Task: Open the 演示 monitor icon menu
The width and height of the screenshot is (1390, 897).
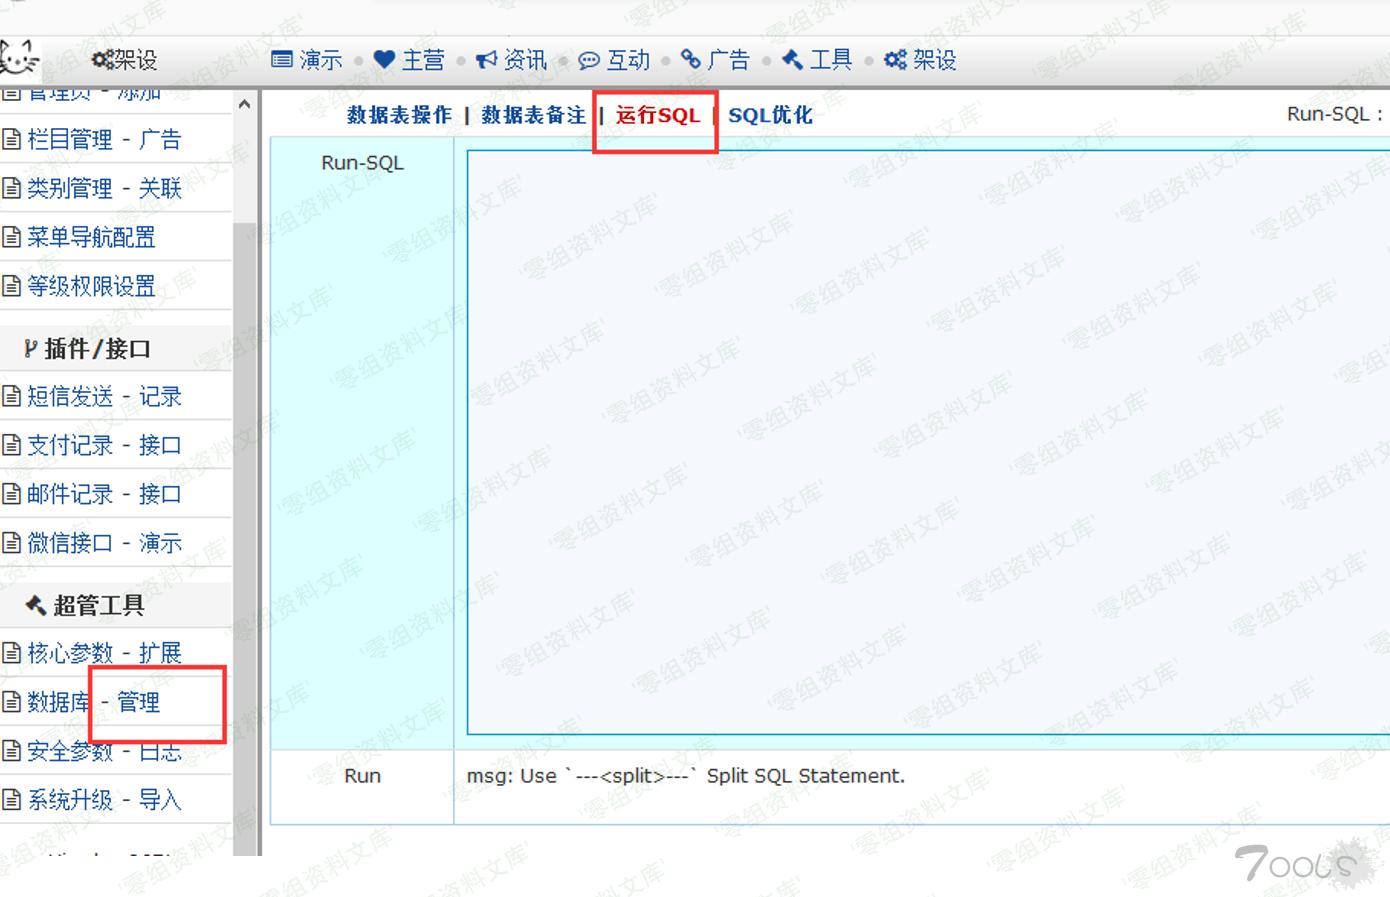Action: pos(282,60)
